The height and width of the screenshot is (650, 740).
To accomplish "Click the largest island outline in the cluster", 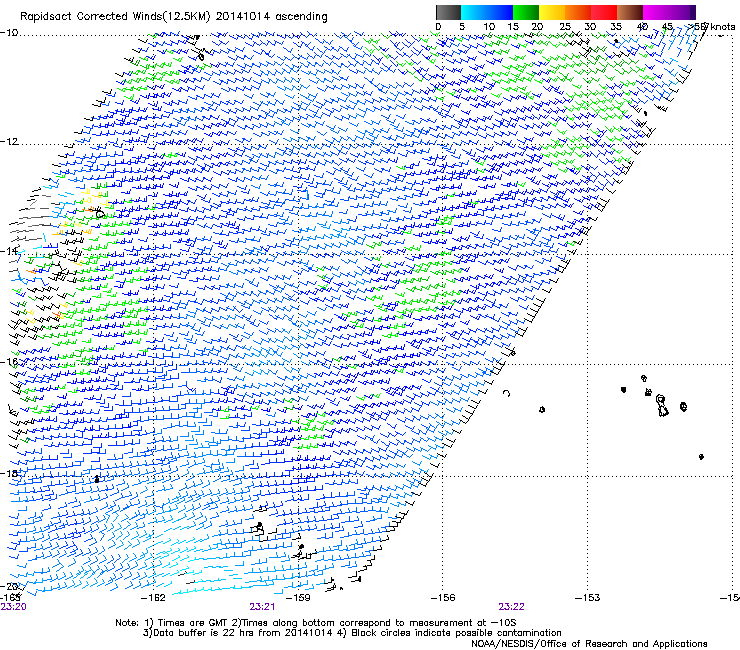I will click(x=662, y=406).
